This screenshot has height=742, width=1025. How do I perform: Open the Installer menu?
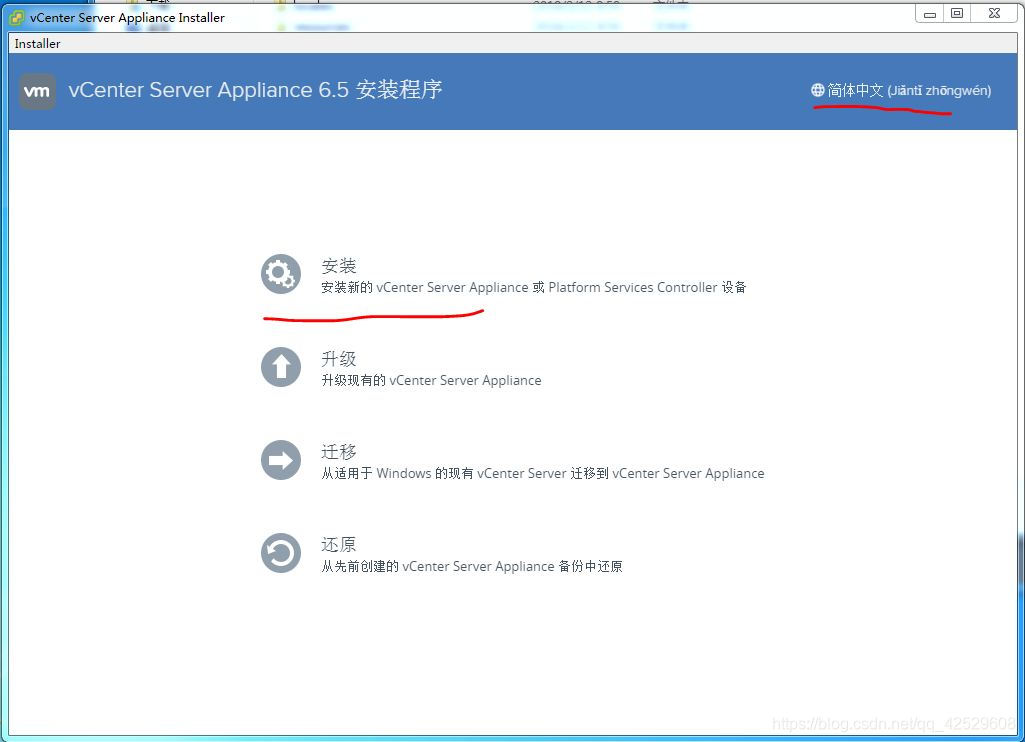(x=37, y=44)
